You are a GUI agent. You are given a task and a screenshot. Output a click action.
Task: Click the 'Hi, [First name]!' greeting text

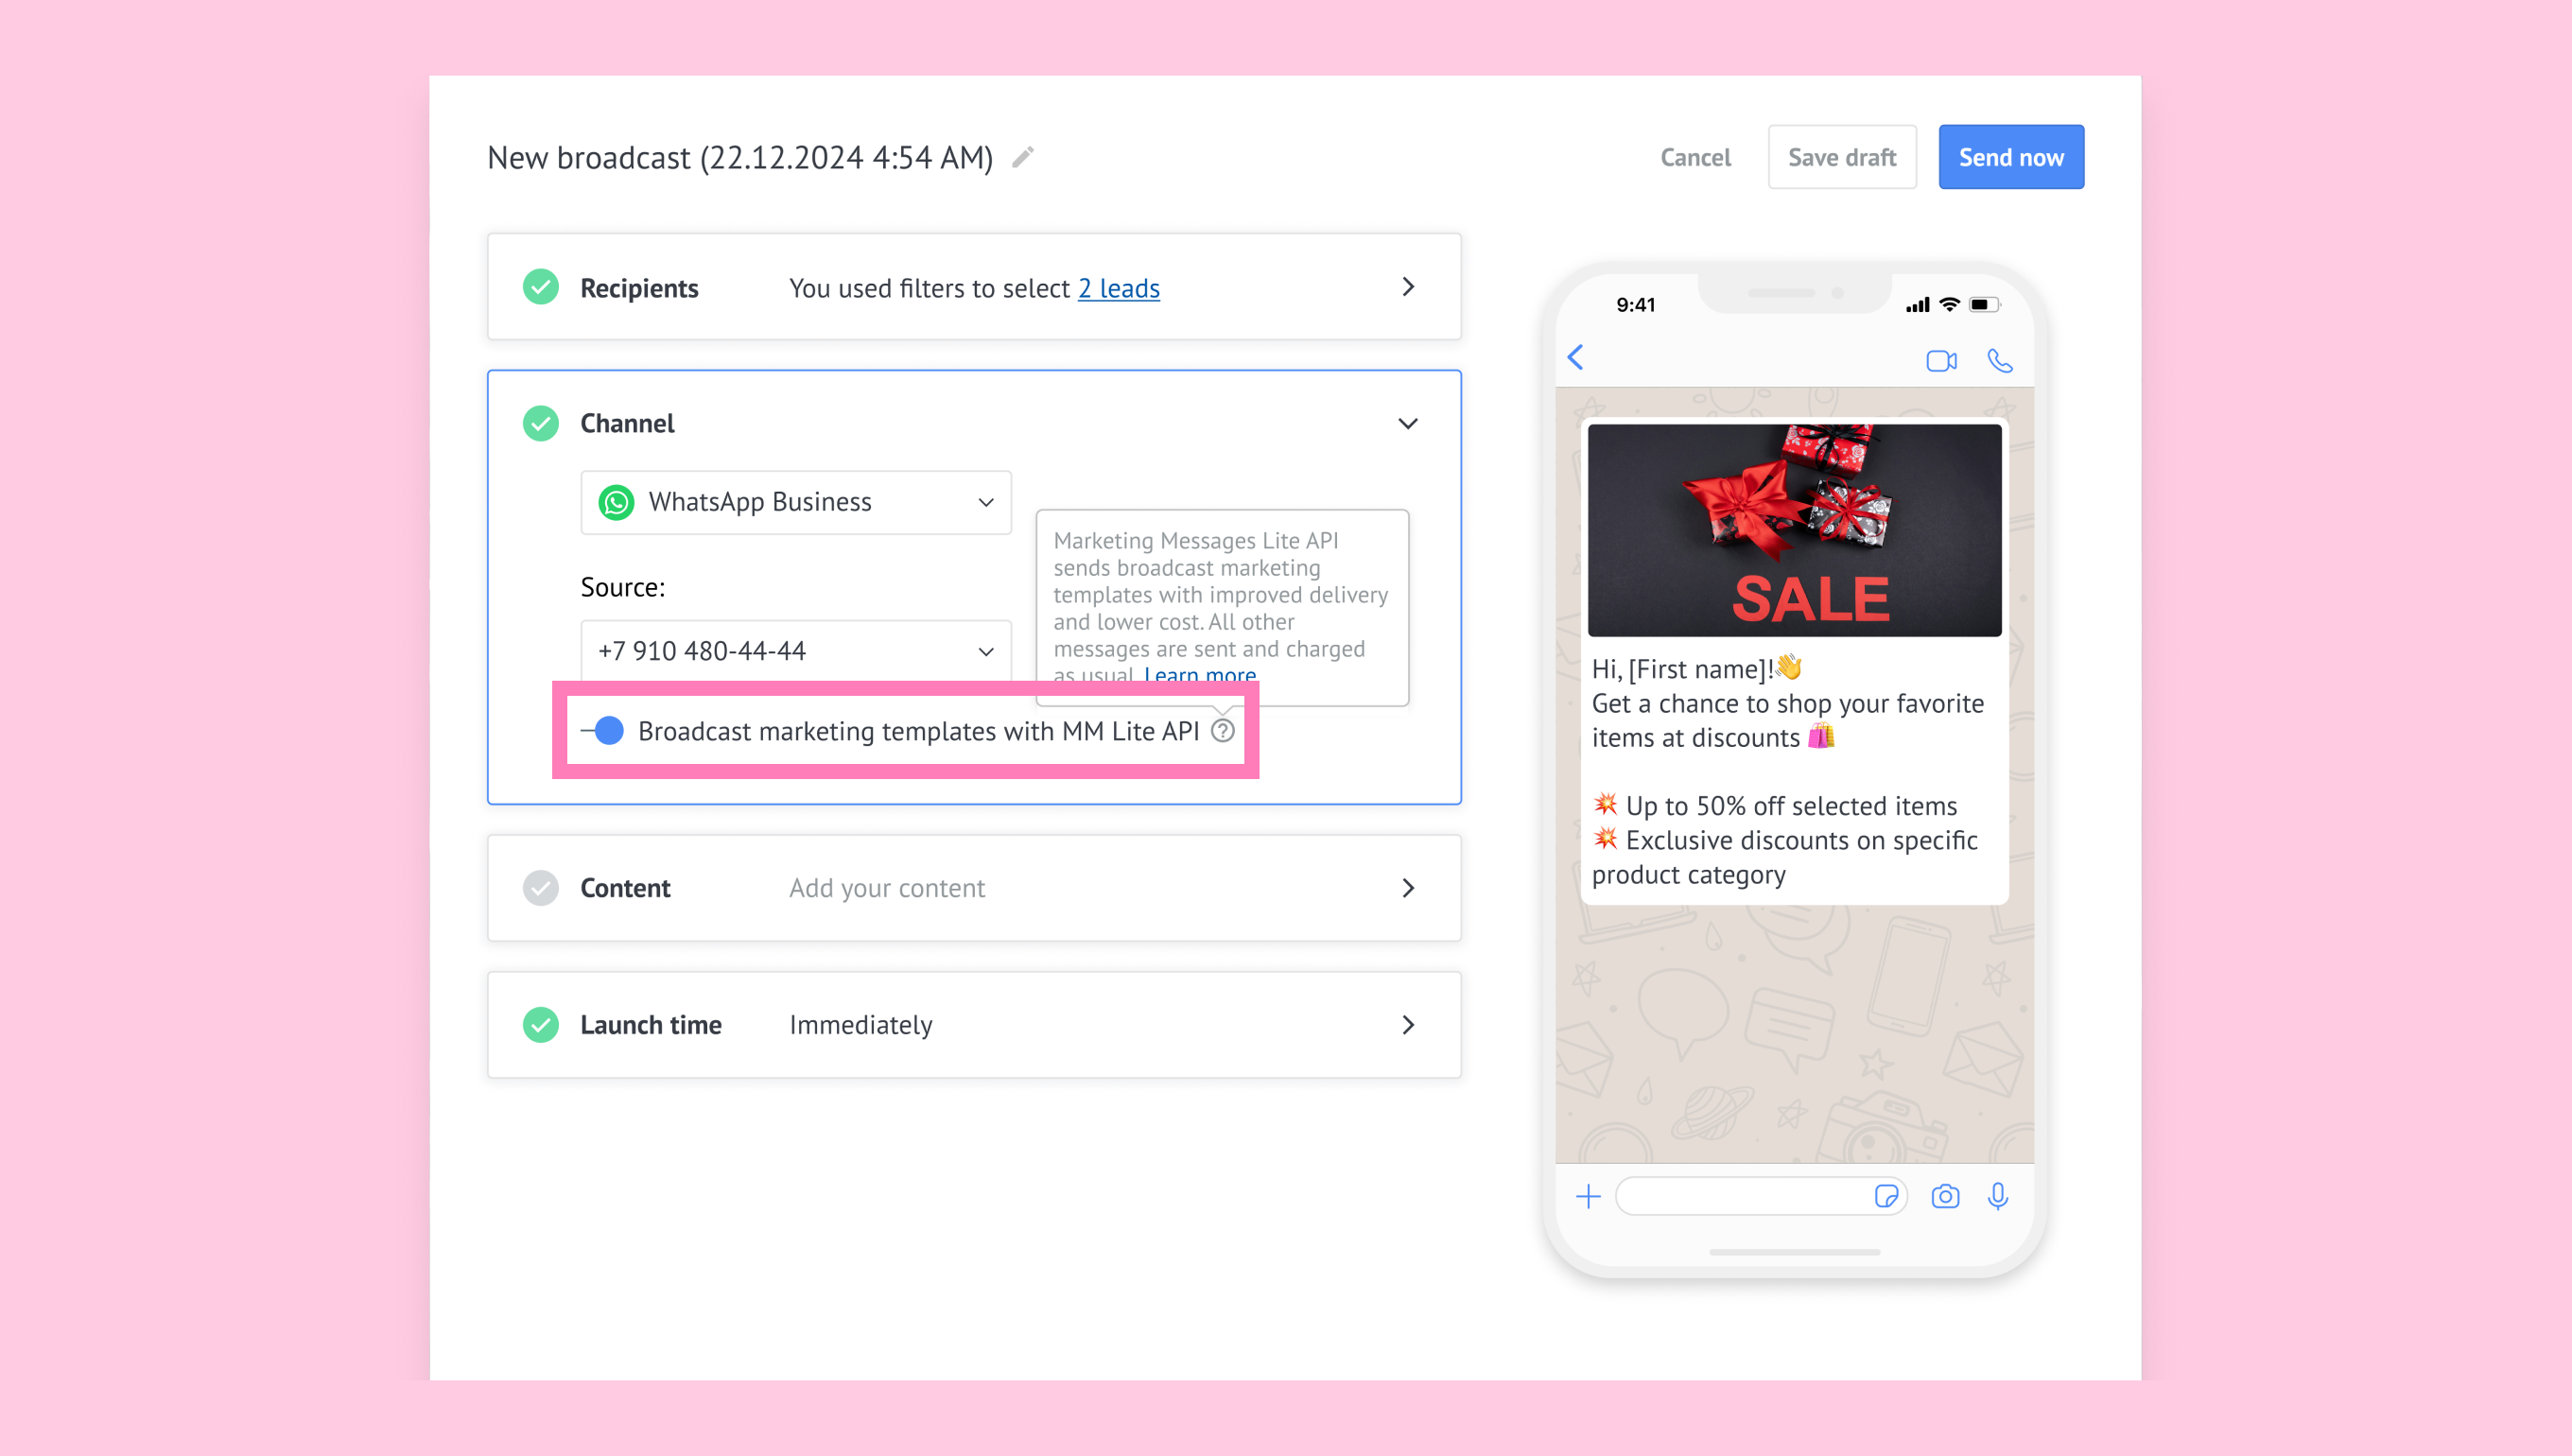(1683, 669)
